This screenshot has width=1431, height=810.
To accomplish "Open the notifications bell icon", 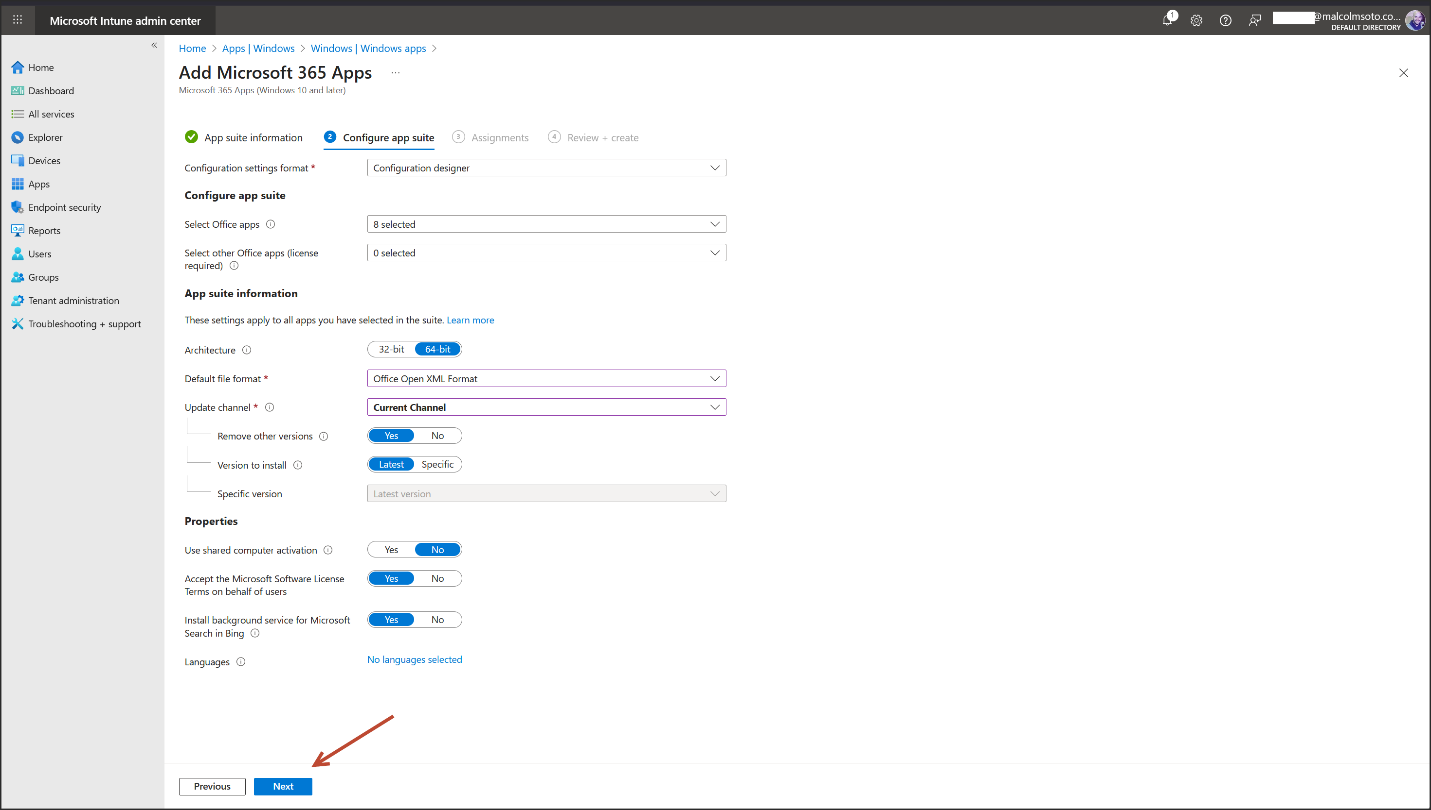I will [1167, 20].
